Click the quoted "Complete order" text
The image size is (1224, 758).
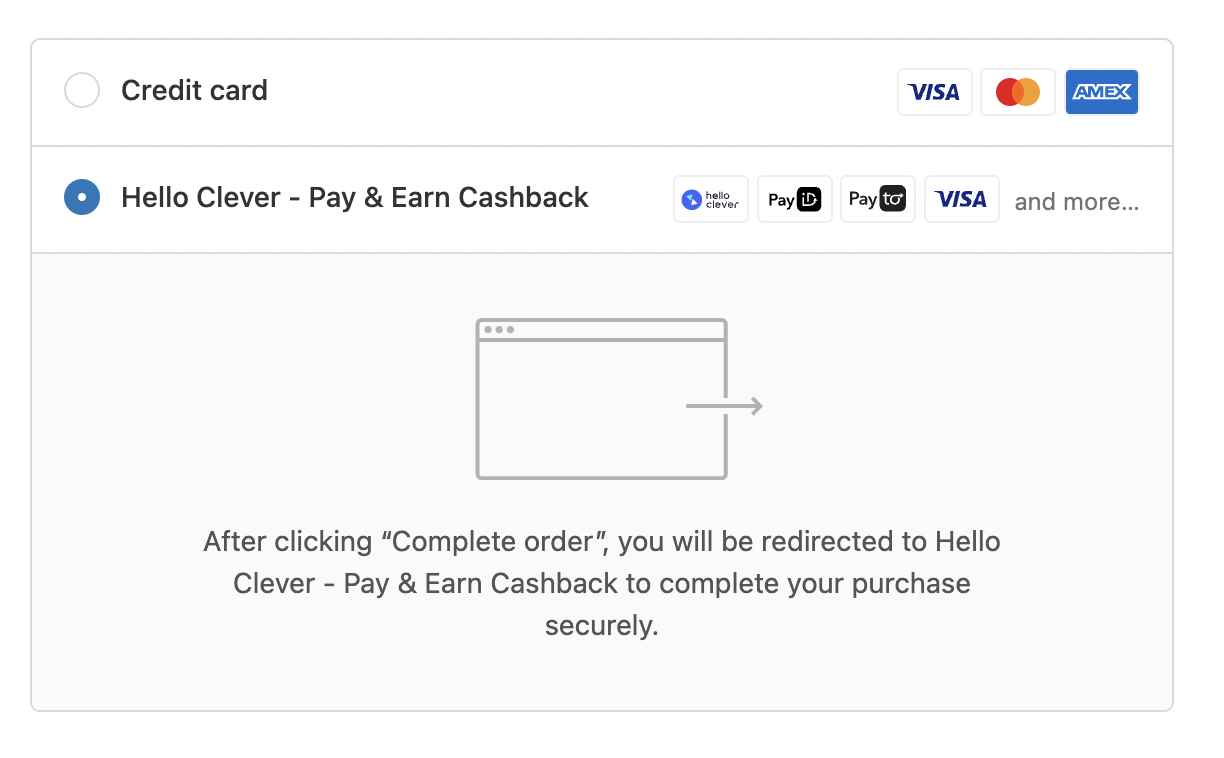tap(496, 542)
